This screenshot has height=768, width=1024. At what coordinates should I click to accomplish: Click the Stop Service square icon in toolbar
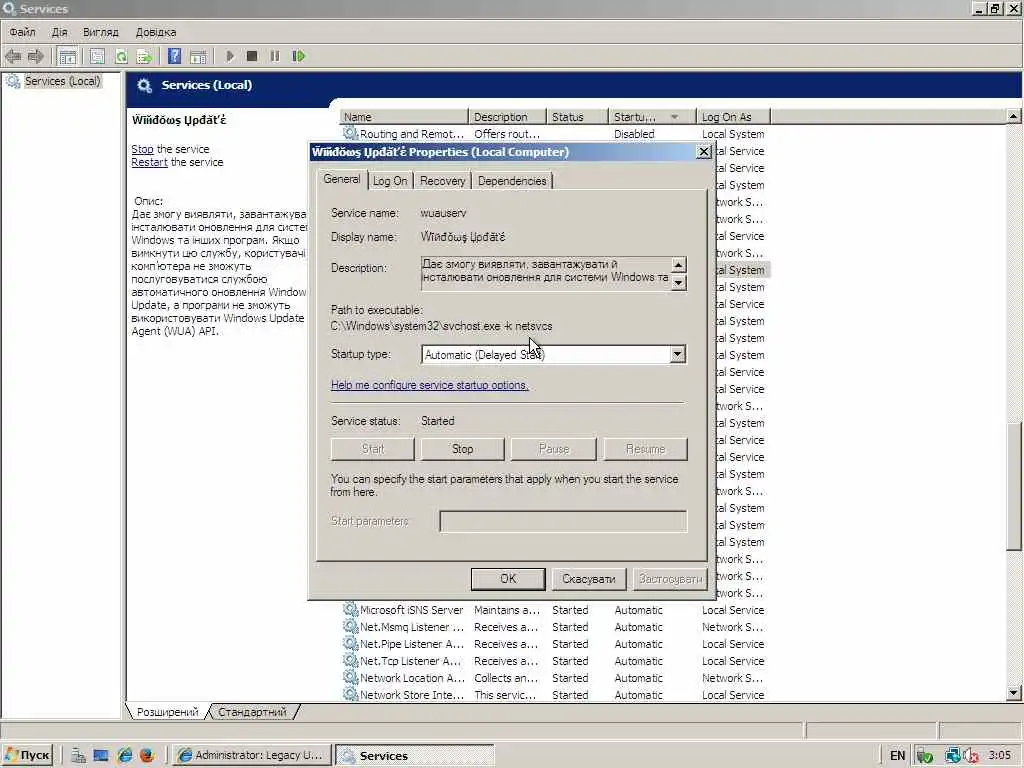[252, 56]
